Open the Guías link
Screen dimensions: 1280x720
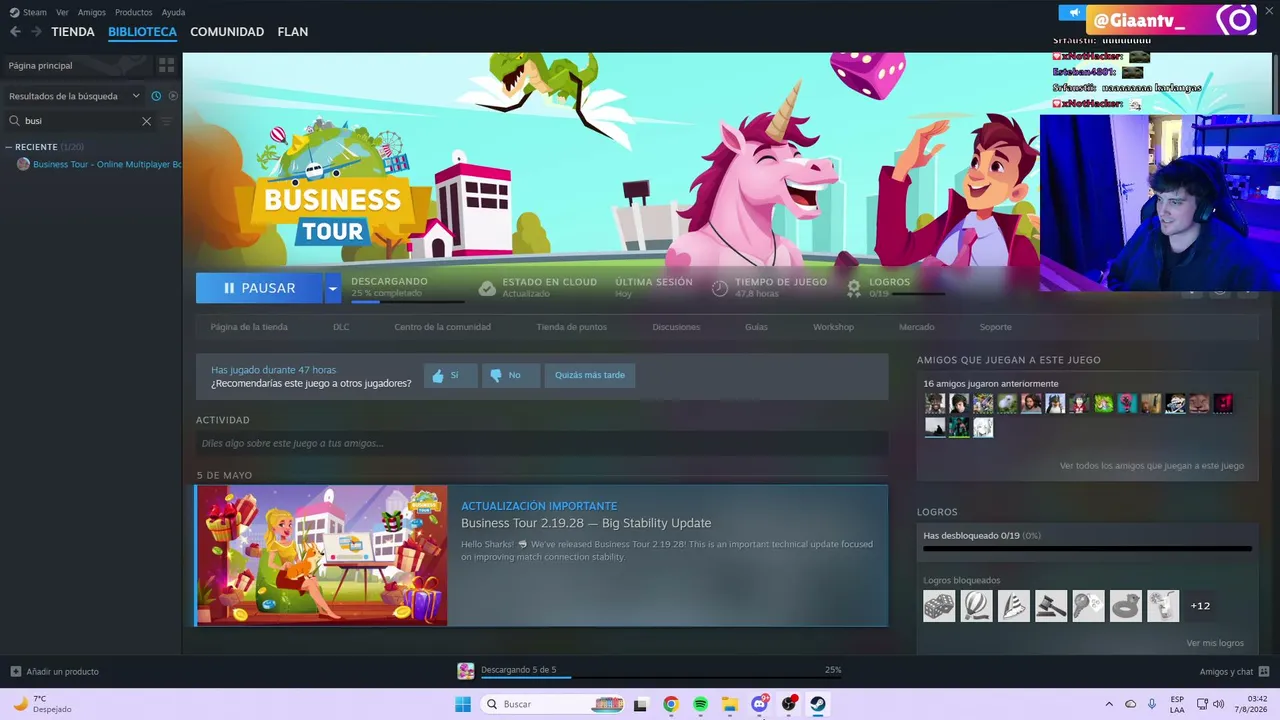tap(756, 327)
